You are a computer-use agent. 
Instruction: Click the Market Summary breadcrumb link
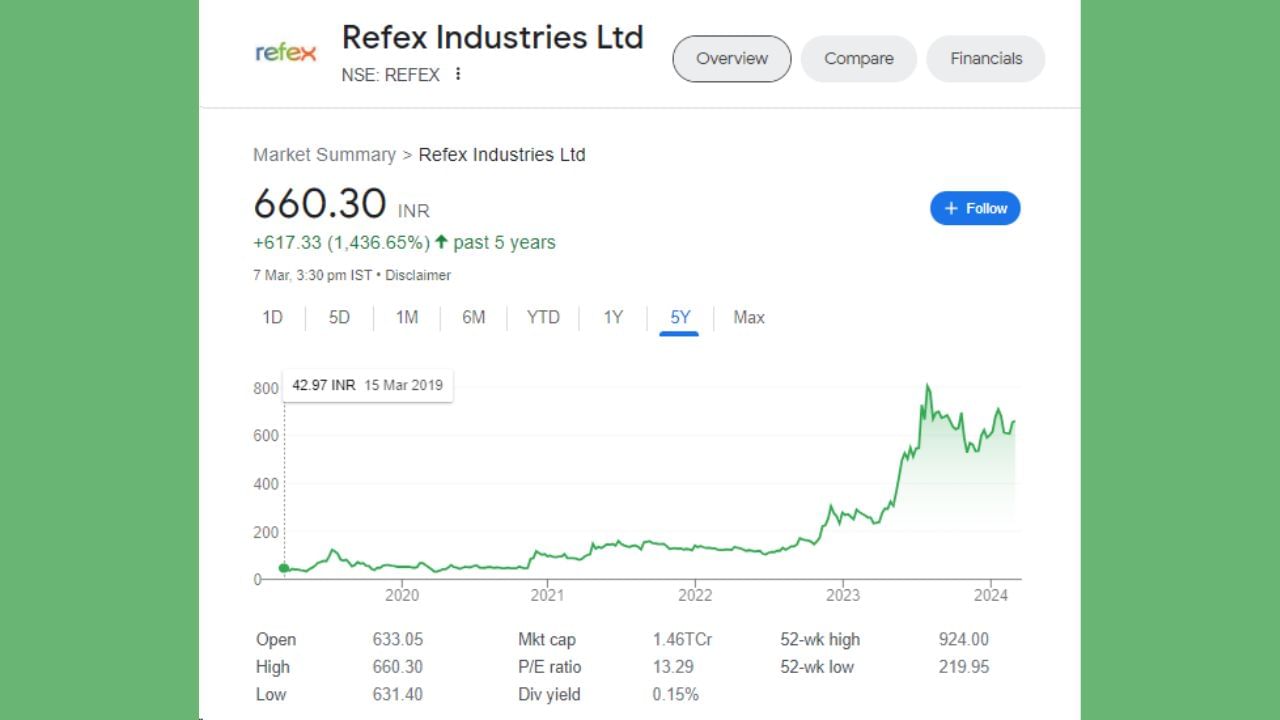pos(324,155)
